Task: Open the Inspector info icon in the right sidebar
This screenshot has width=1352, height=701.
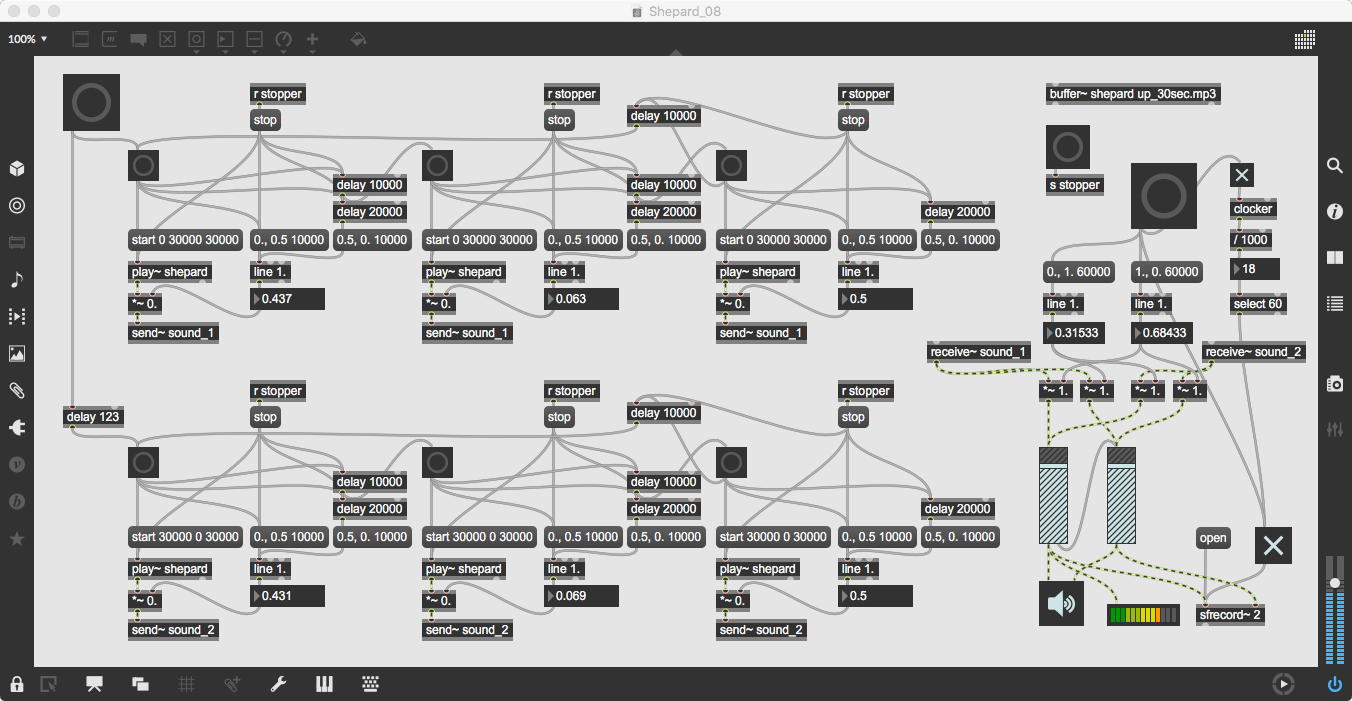Action: click(1334, 211)
